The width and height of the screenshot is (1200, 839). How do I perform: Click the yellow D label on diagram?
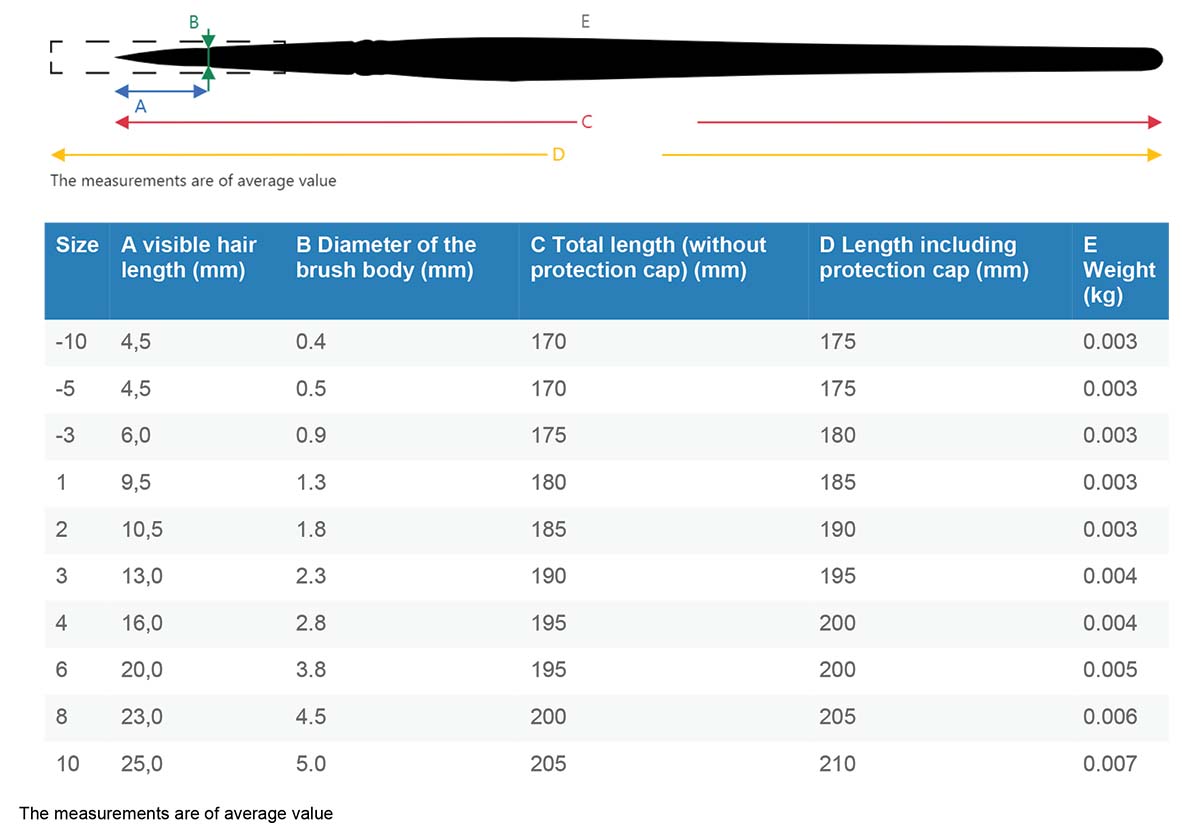558,155
